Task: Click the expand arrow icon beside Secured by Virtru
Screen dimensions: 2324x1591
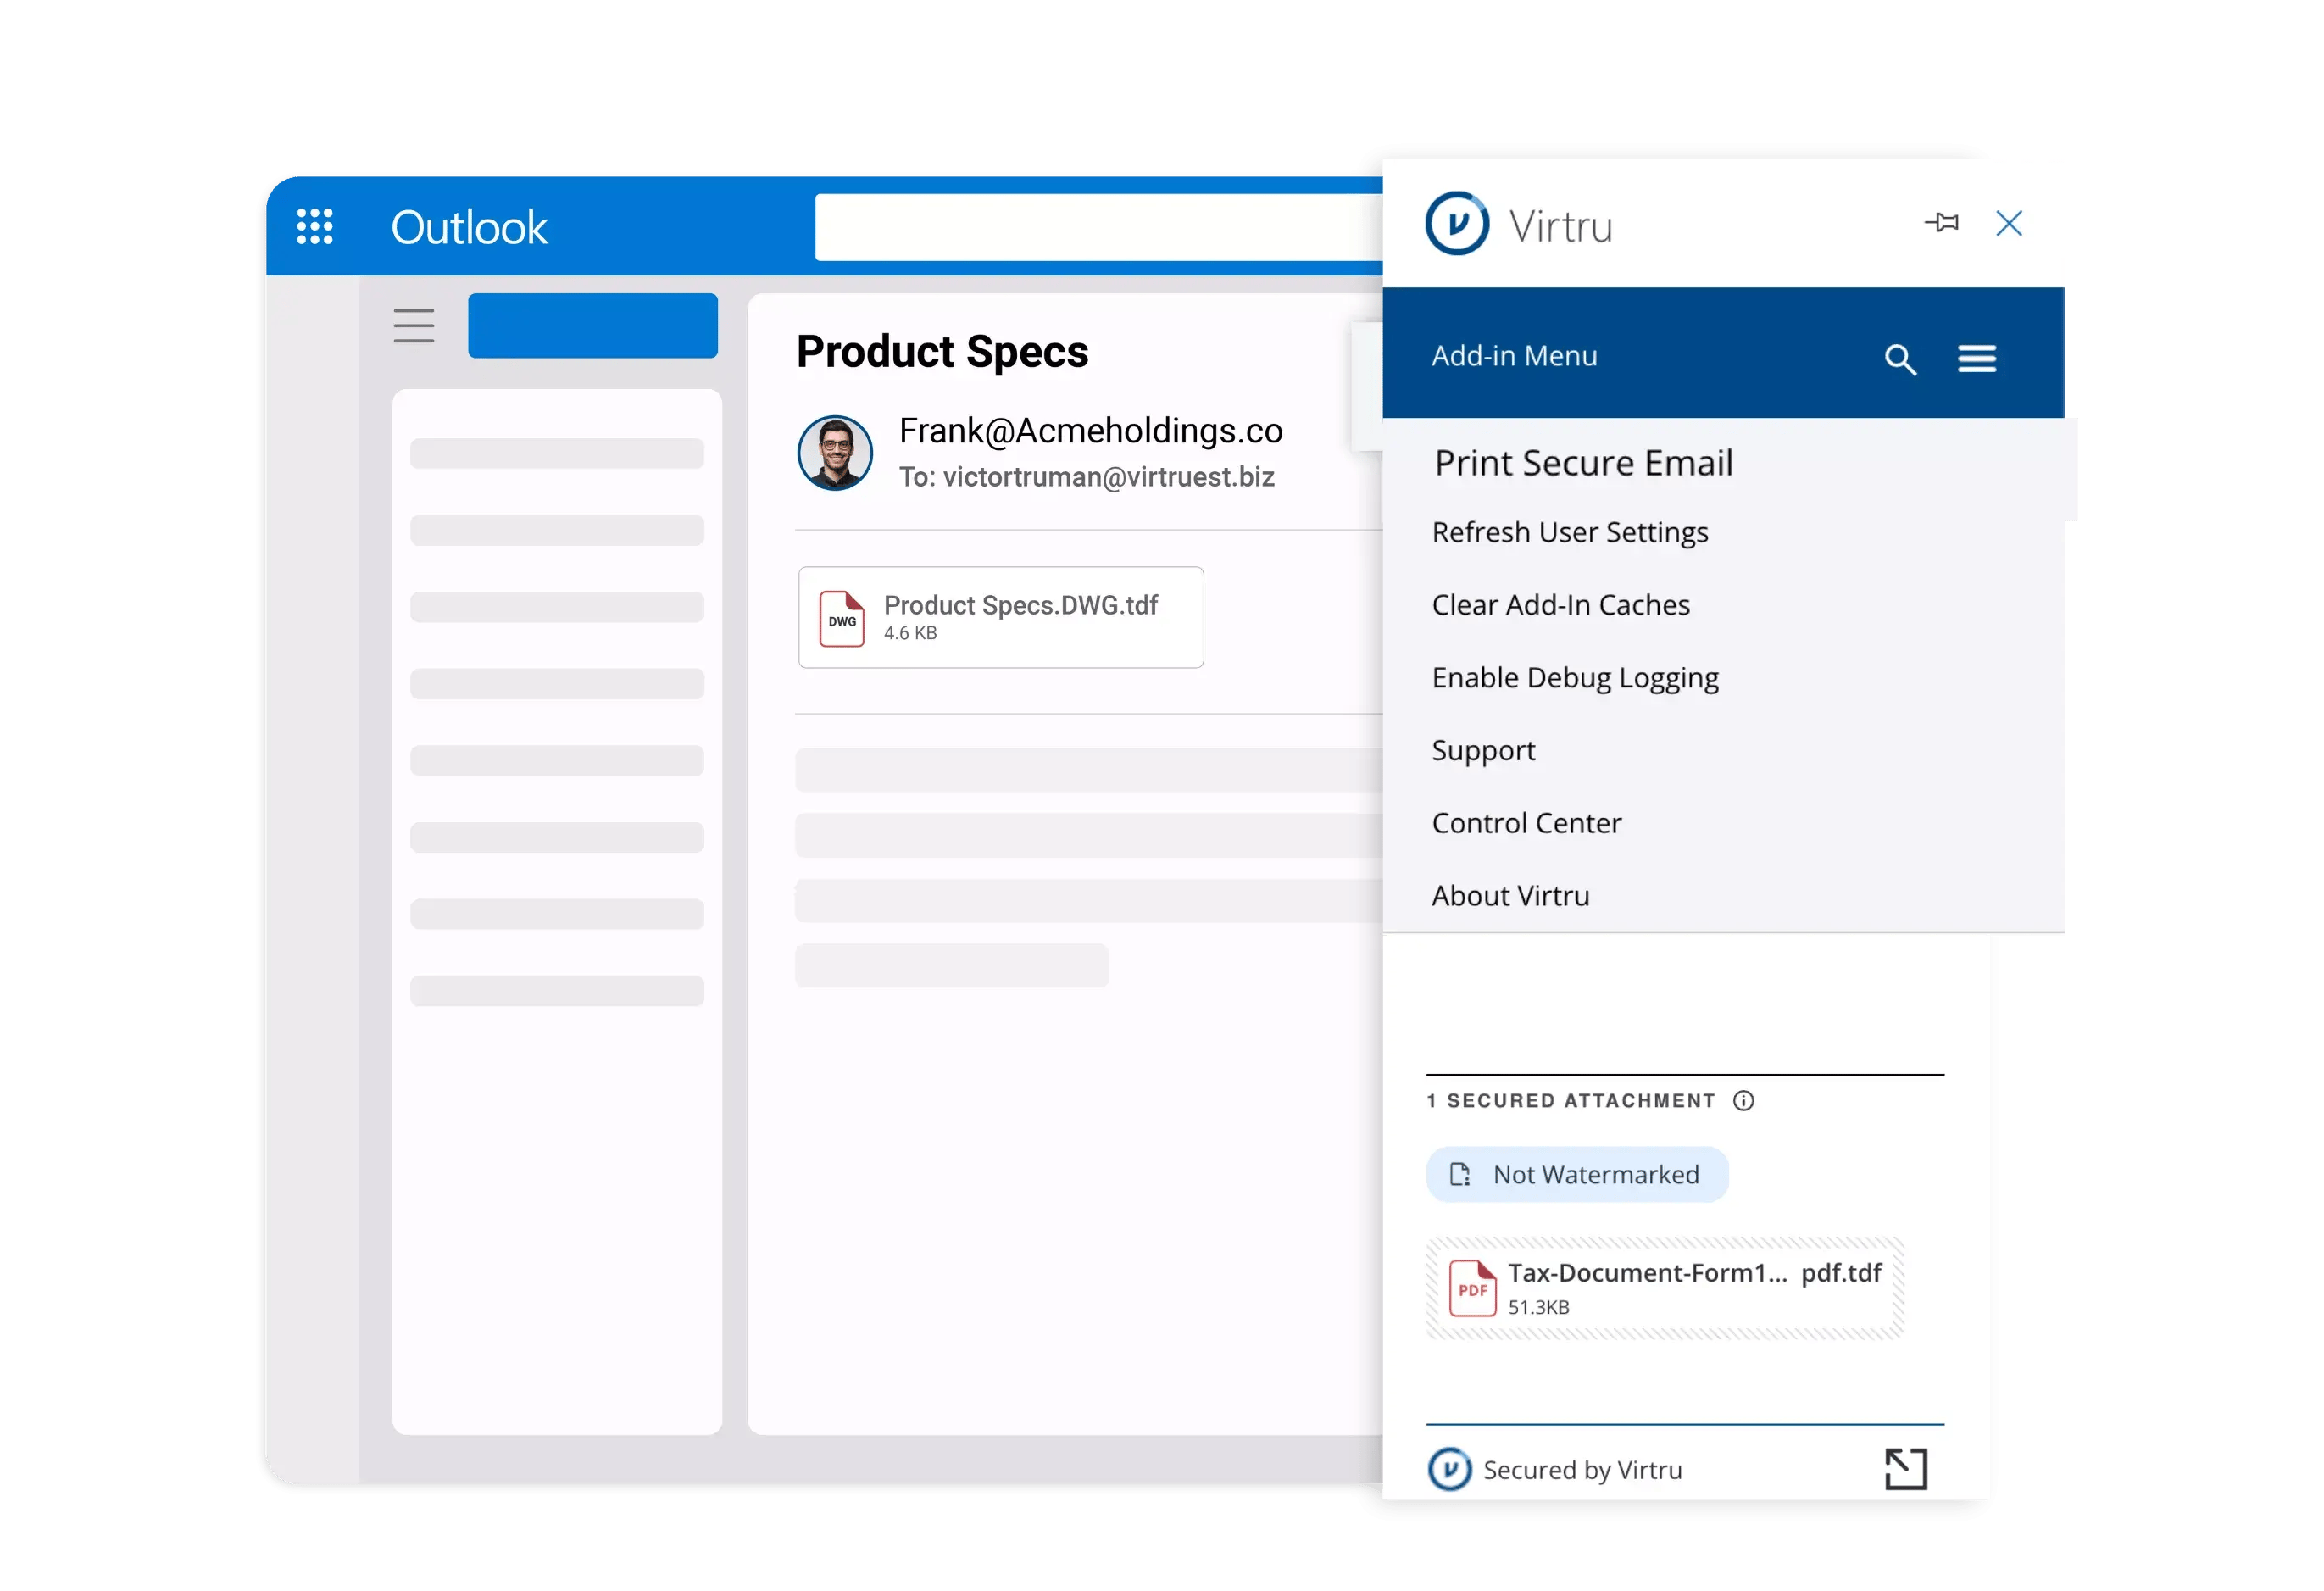Action: [x=1906, y=1469]
